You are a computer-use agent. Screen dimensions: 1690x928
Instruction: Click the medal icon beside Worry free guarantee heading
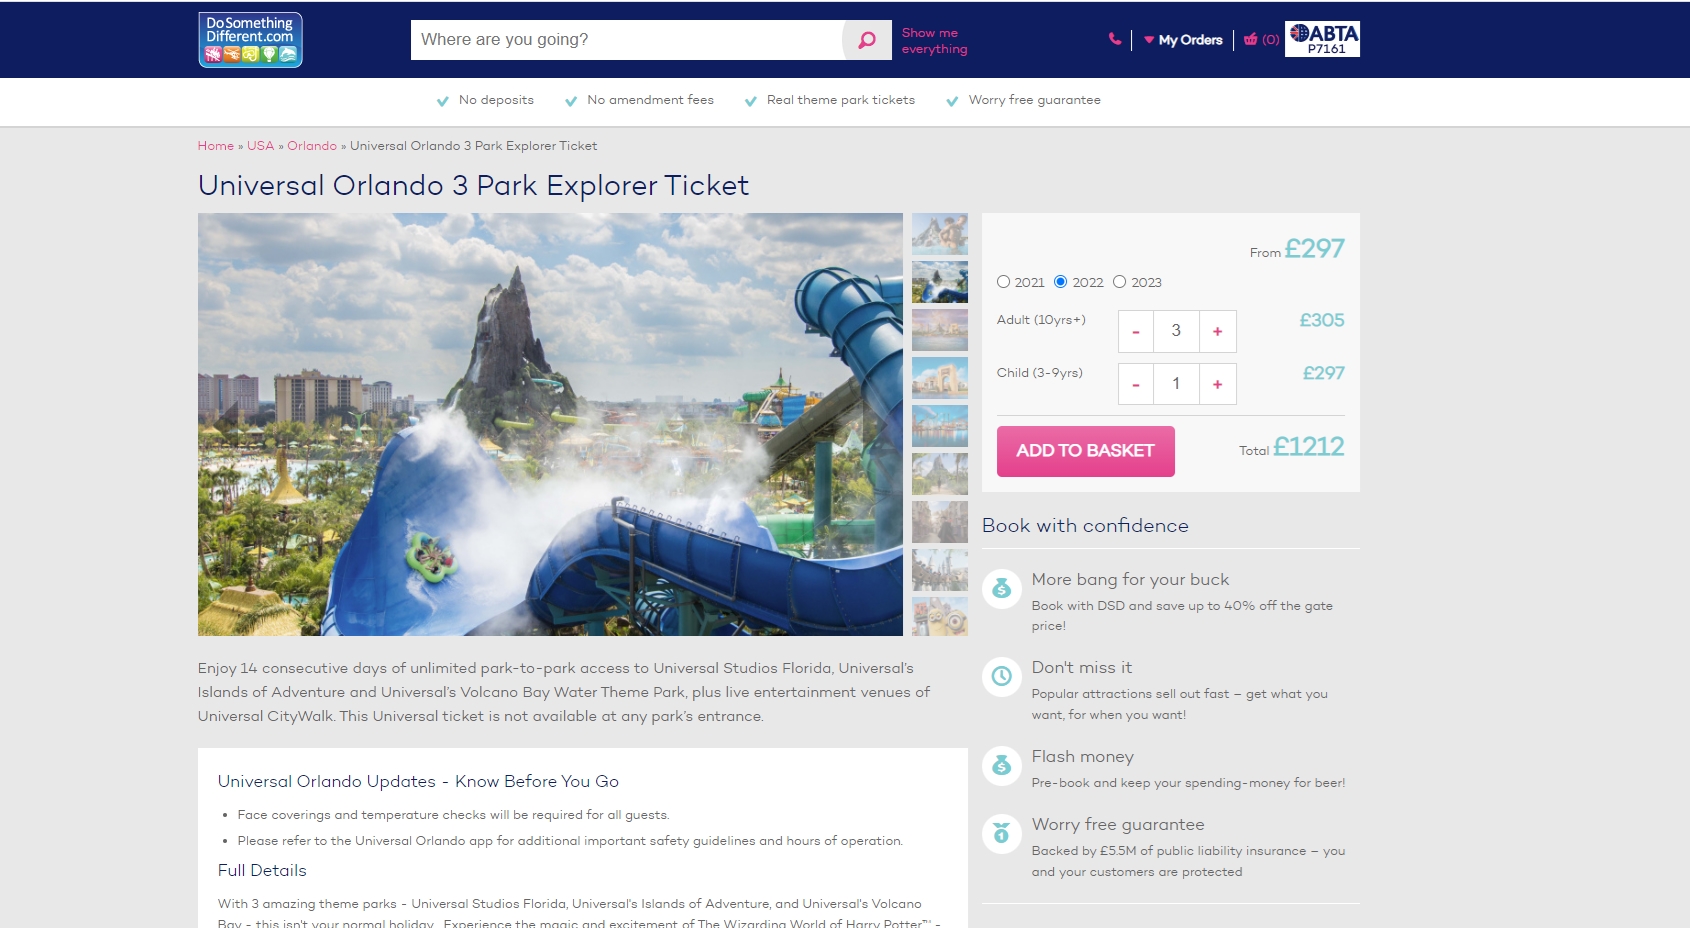(x=1001, y=833)
